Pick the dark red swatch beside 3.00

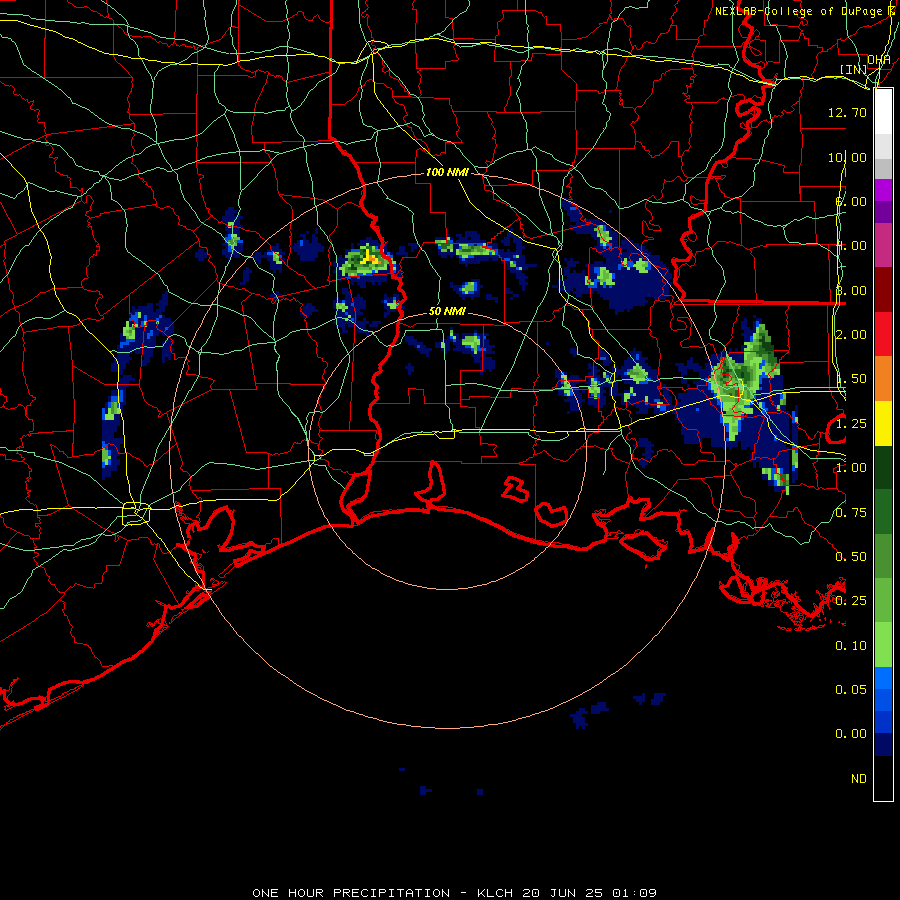883,290
